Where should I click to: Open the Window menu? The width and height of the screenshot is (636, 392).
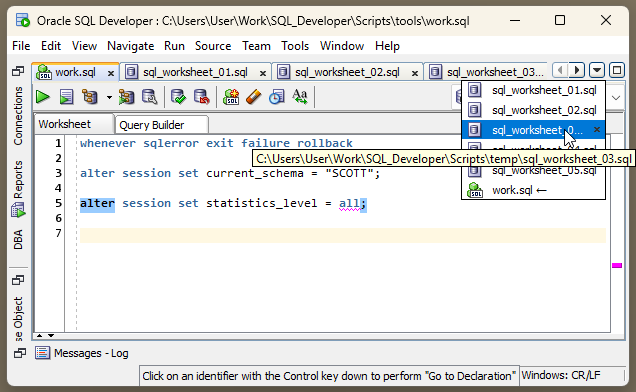coord(342,46)
